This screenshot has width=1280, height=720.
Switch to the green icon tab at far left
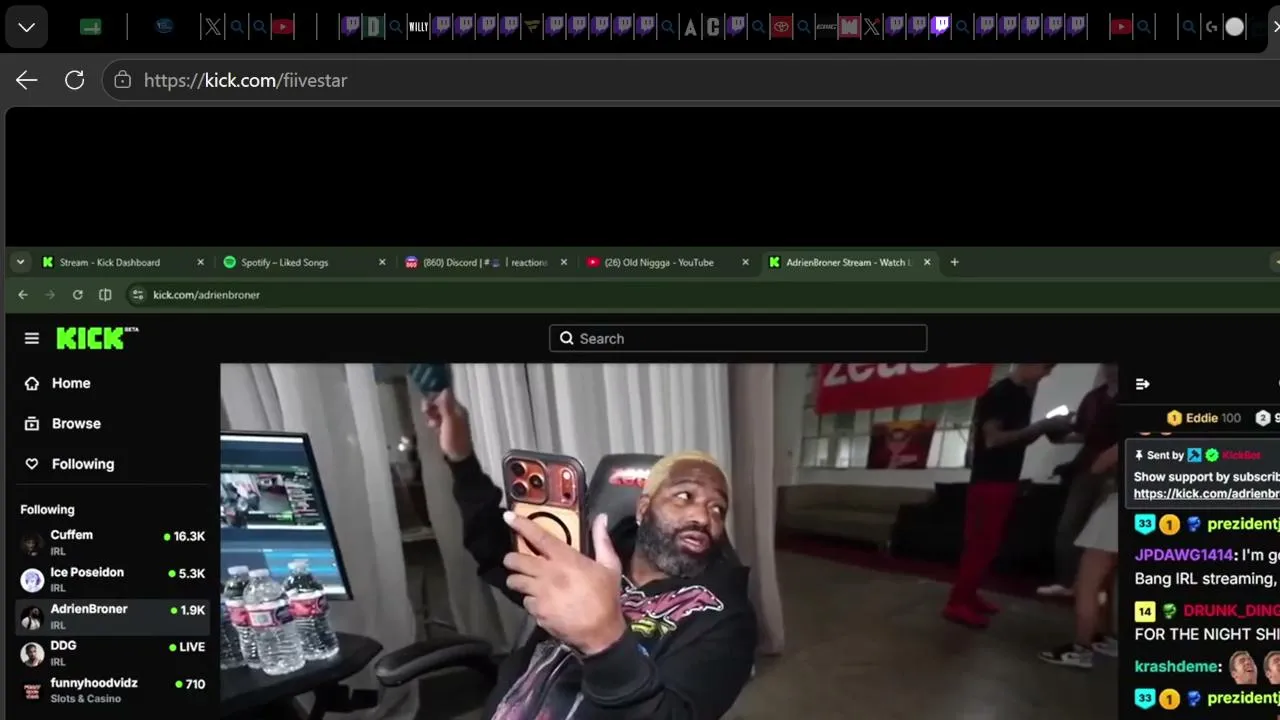click(x=91, y=27)
